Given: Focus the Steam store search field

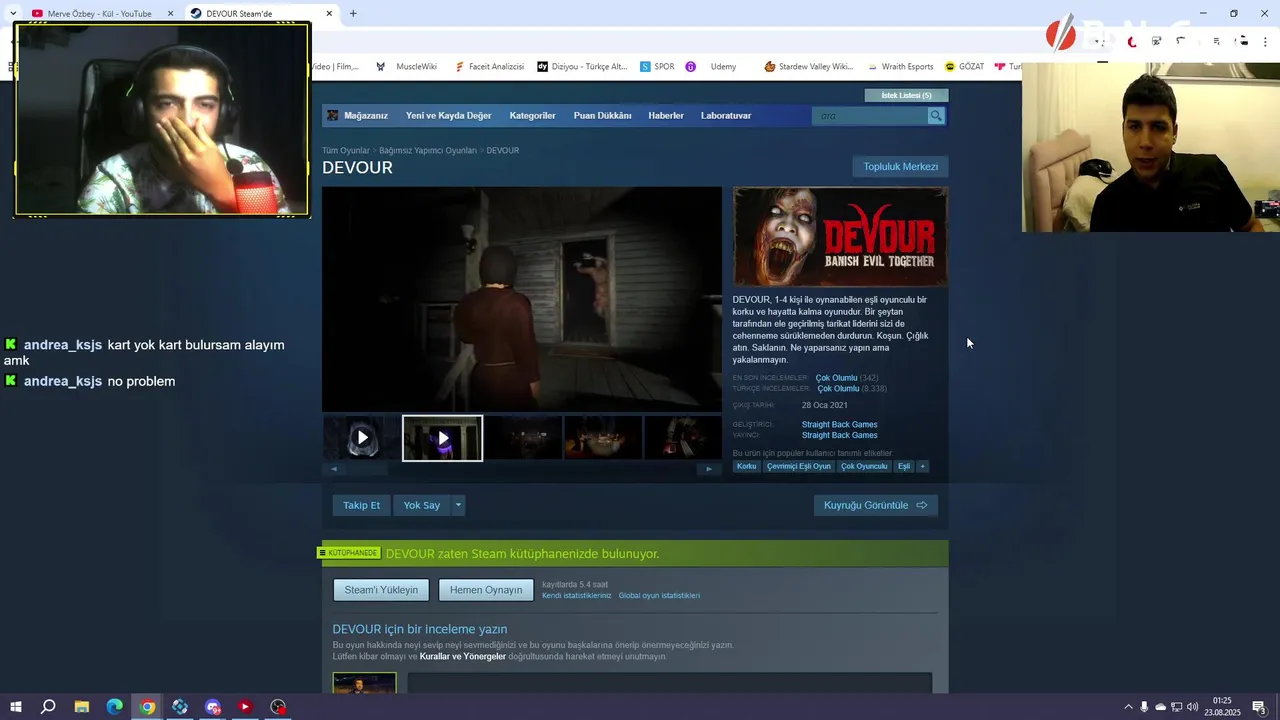Looking at the screenshot, I should [x=870, y=116].
